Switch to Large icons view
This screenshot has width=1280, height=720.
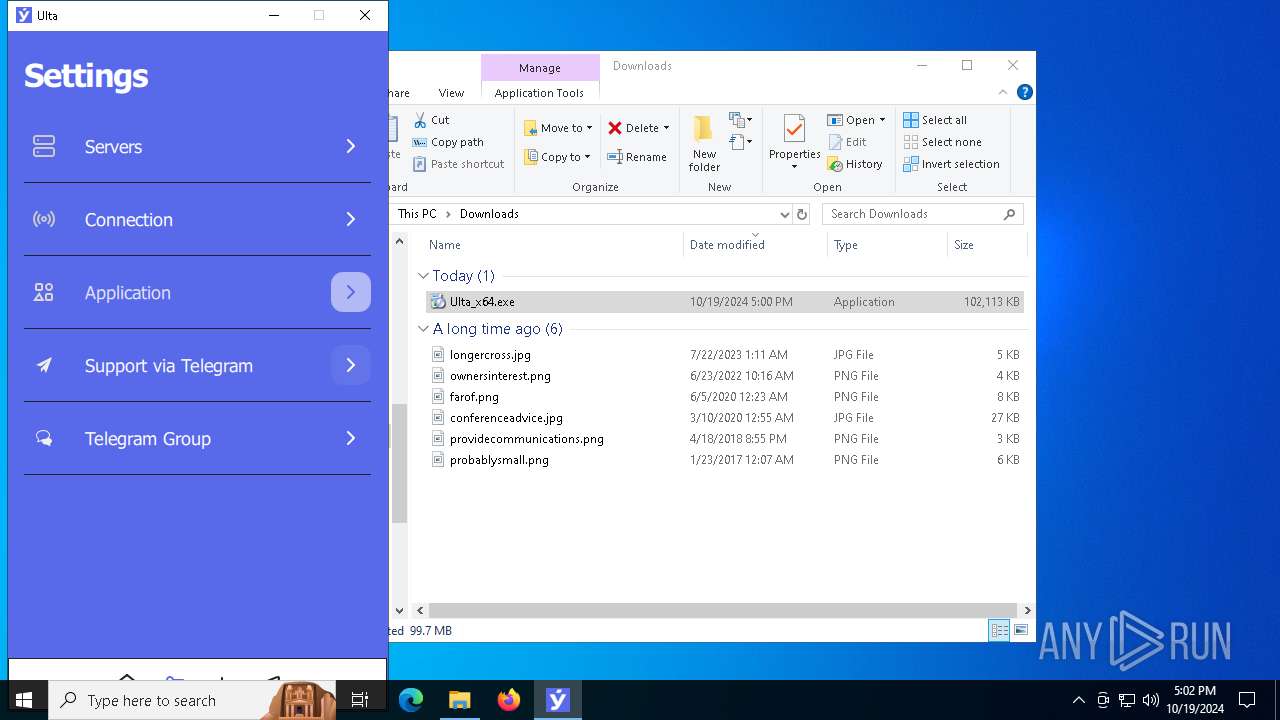pos(1021,631)
